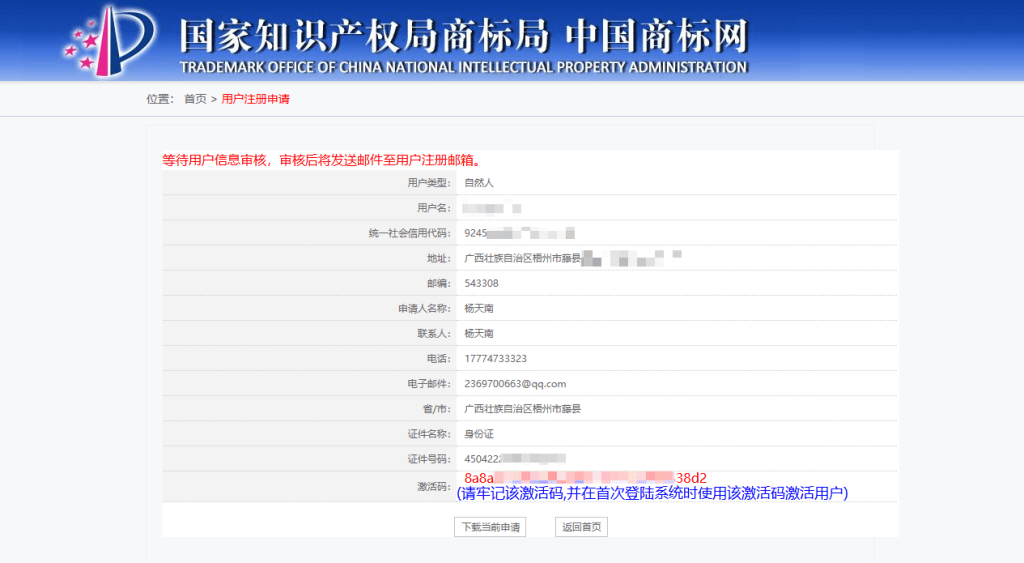1024x563 pixels.
Task: Click the 地址 value text
Action: 573,258
